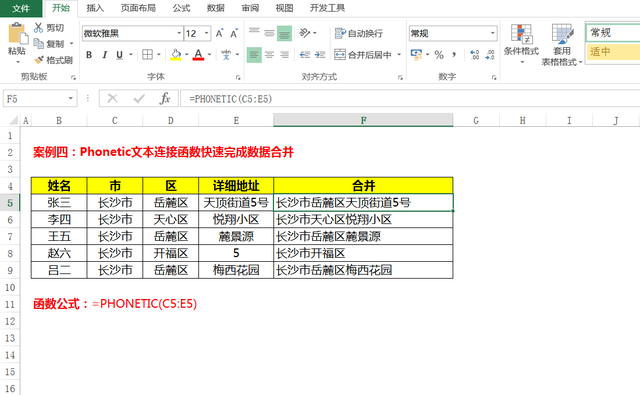This screenshot has height=395, width=640.
Task: Toggle bottom vertical alignment
Action: click(x=284, y=33)
